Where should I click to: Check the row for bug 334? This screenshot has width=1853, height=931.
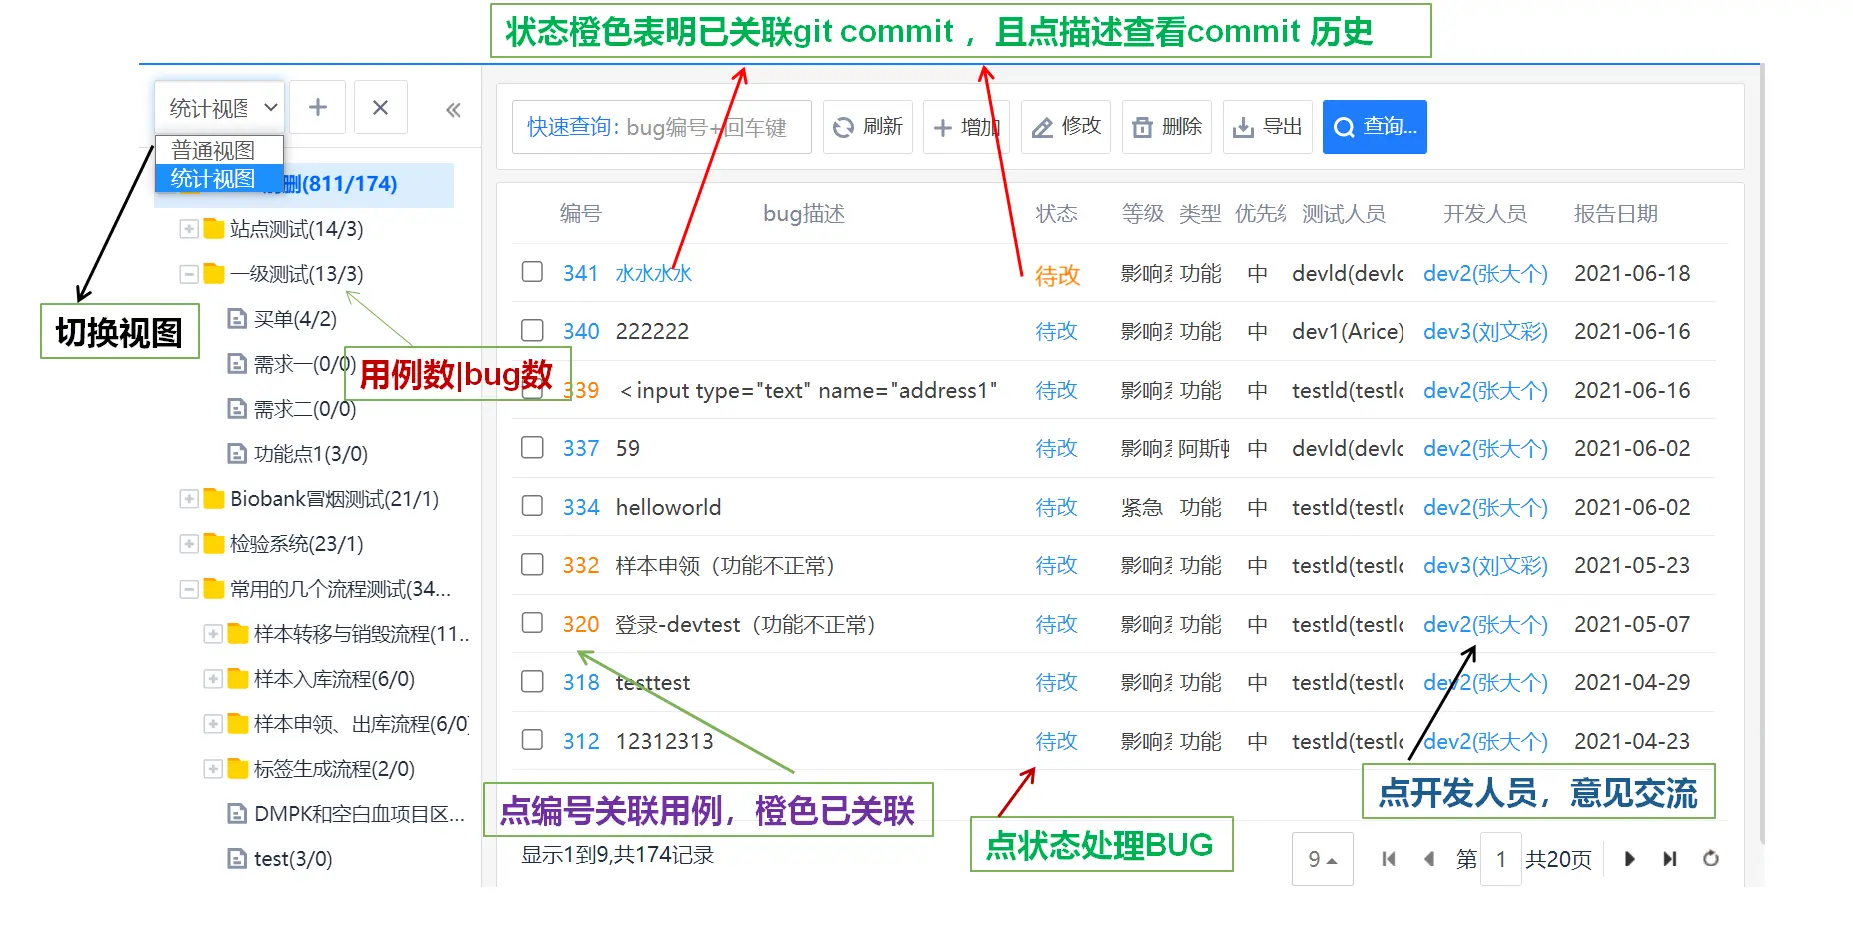(x=533, y=506)
